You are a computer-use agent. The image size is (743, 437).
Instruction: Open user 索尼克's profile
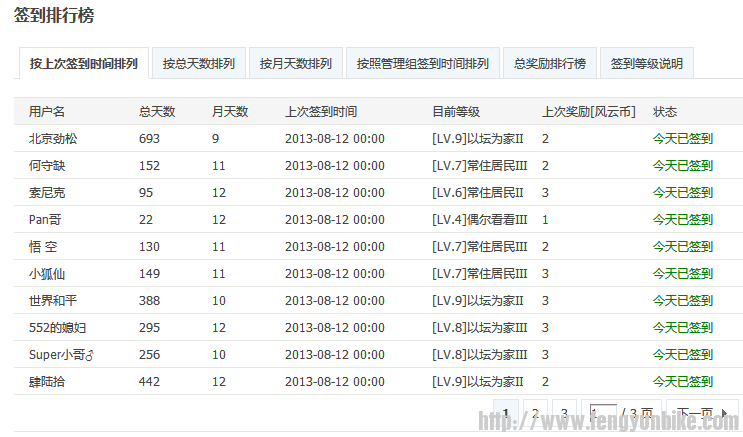tap(47, 193)
